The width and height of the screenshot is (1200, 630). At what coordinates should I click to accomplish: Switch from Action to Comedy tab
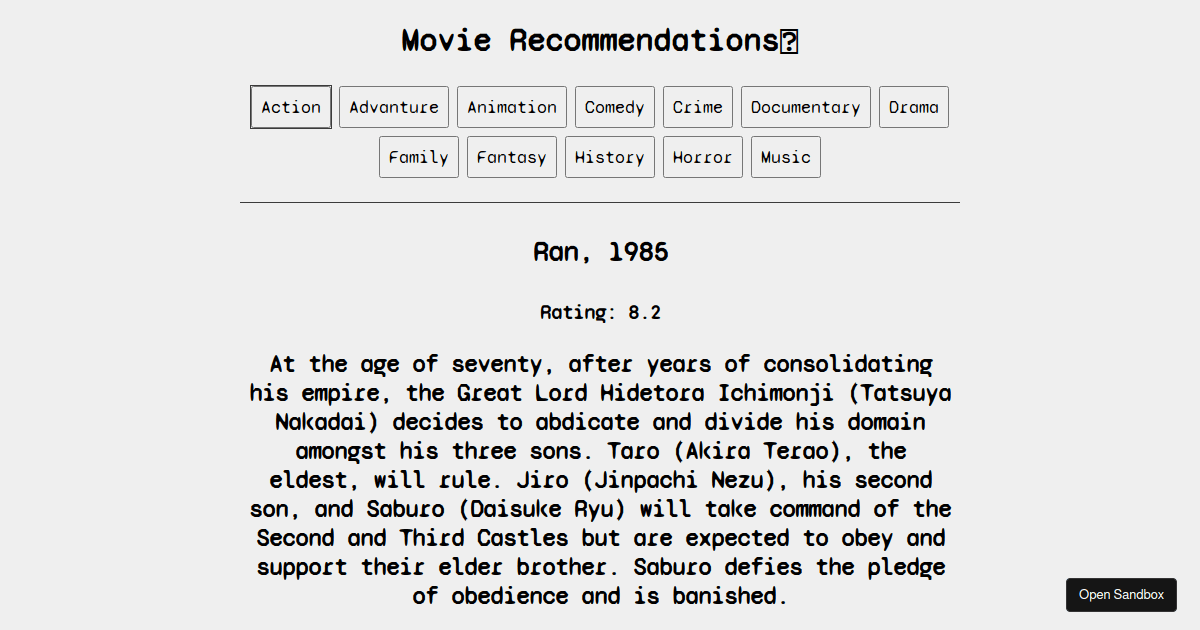pos(614,107)
